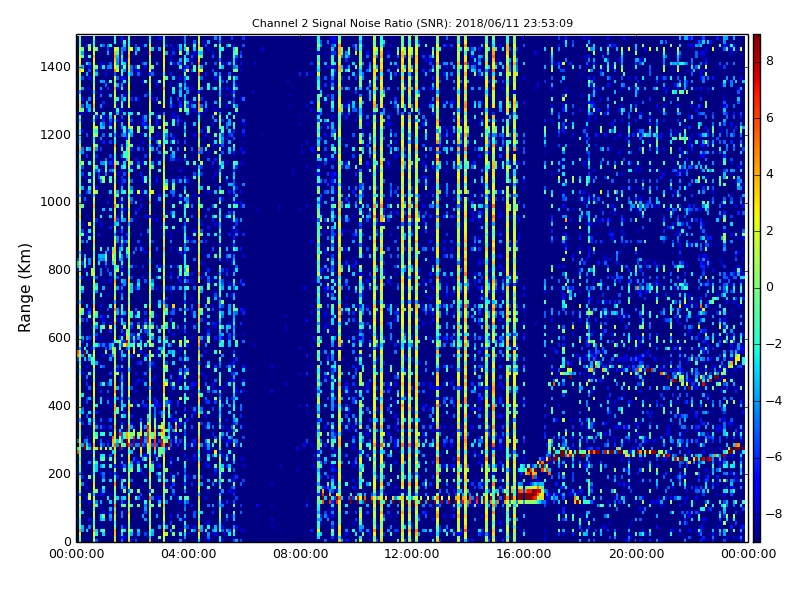Screen dimensions: 800x600
Task: Click the colorbar value 6 label
Action: click(x=770, y=118)
